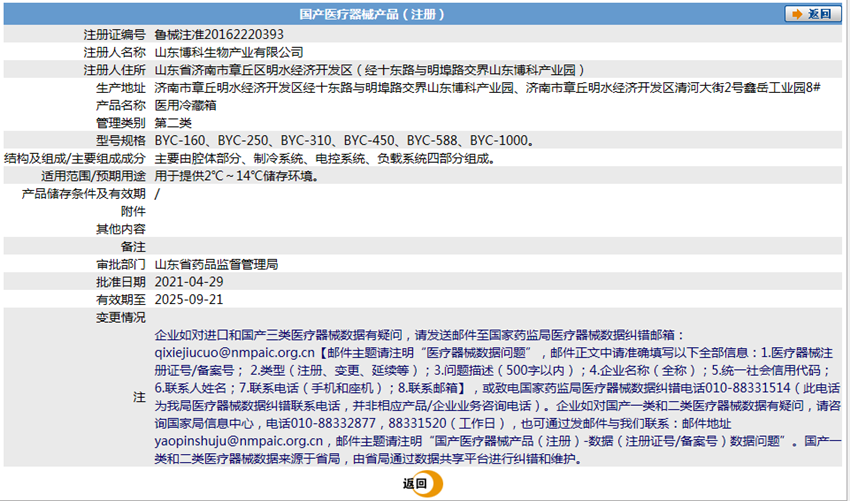Click the 注册人住所 address value
The image size is (850, 501).
pos(370,70)
